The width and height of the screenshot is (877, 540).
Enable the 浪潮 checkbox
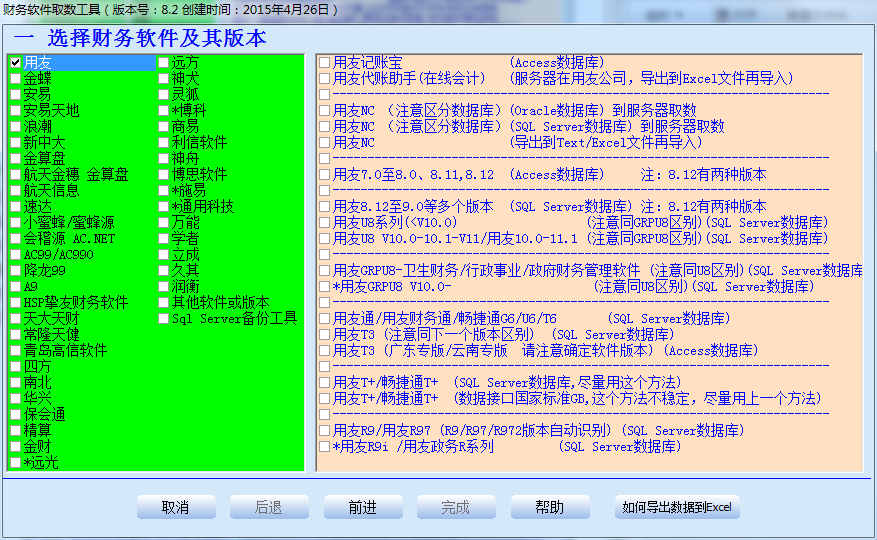[16, 127]
